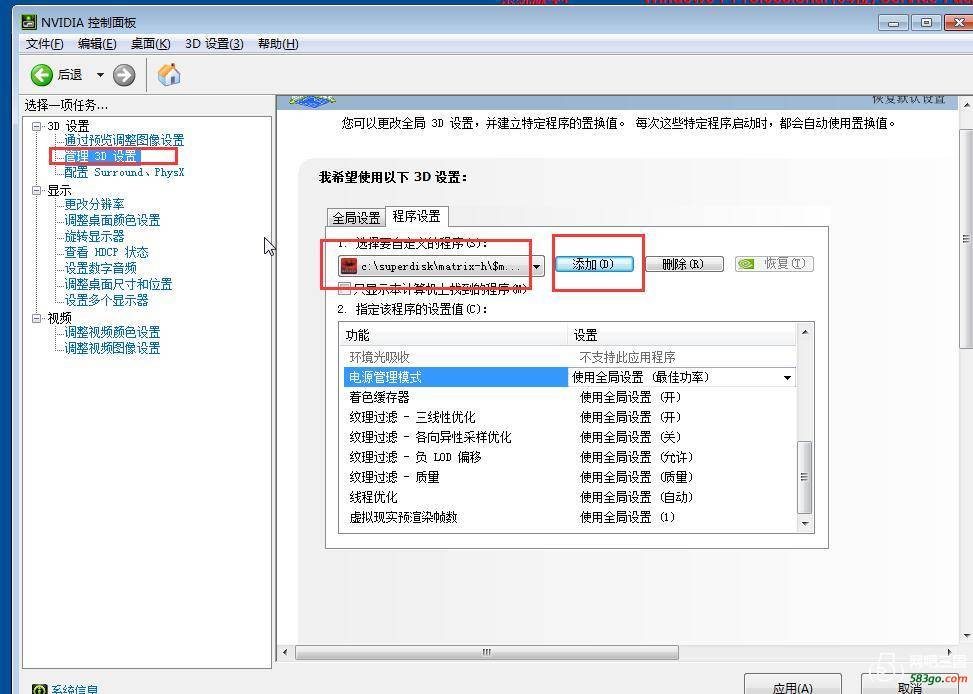Open the 桌面(K) menu
The image size is (973, 694).
click(151, 44)
